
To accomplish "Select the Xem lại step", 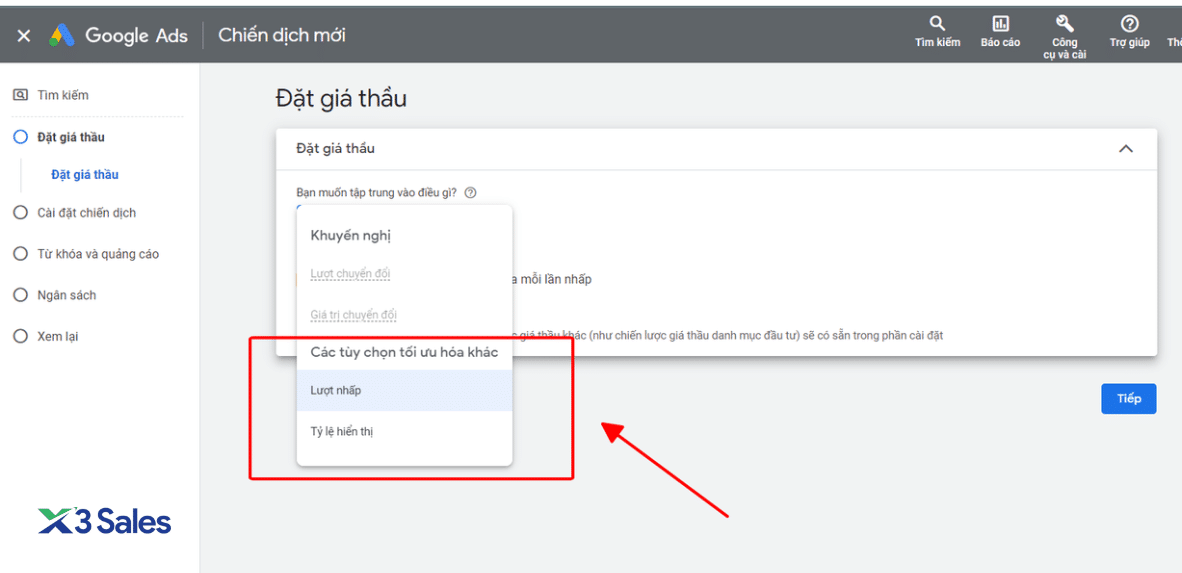I will click(46, 336).
